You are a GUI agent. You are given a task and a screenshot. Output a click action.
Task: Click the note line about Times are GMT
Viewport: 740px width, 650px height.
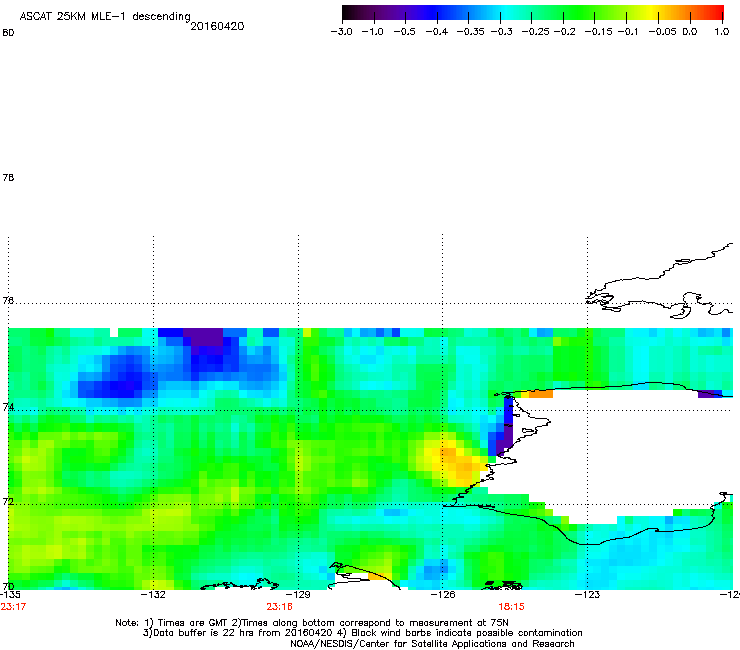[312, 623]
